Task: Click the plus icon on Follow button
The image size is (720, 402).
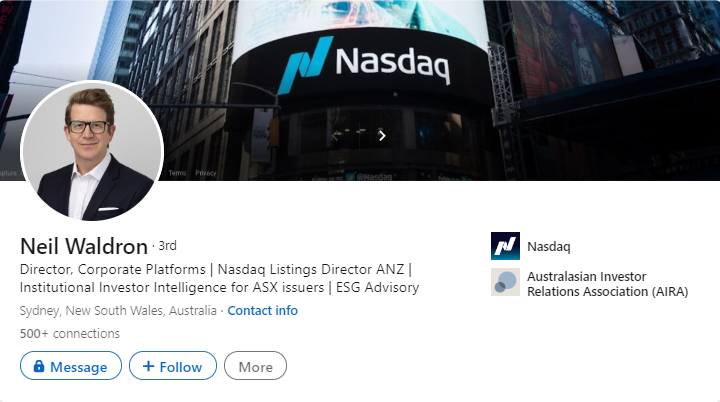Action: (148, 367)
